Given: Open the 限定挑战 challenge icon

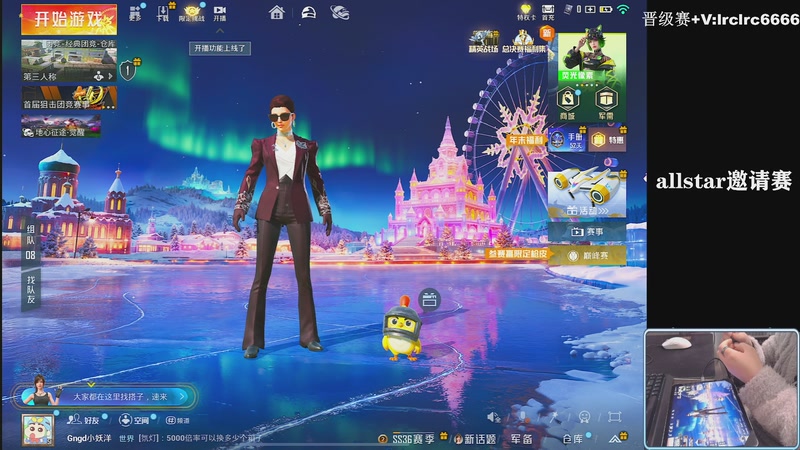Looking at the screenshot, I should pos(191,13).
